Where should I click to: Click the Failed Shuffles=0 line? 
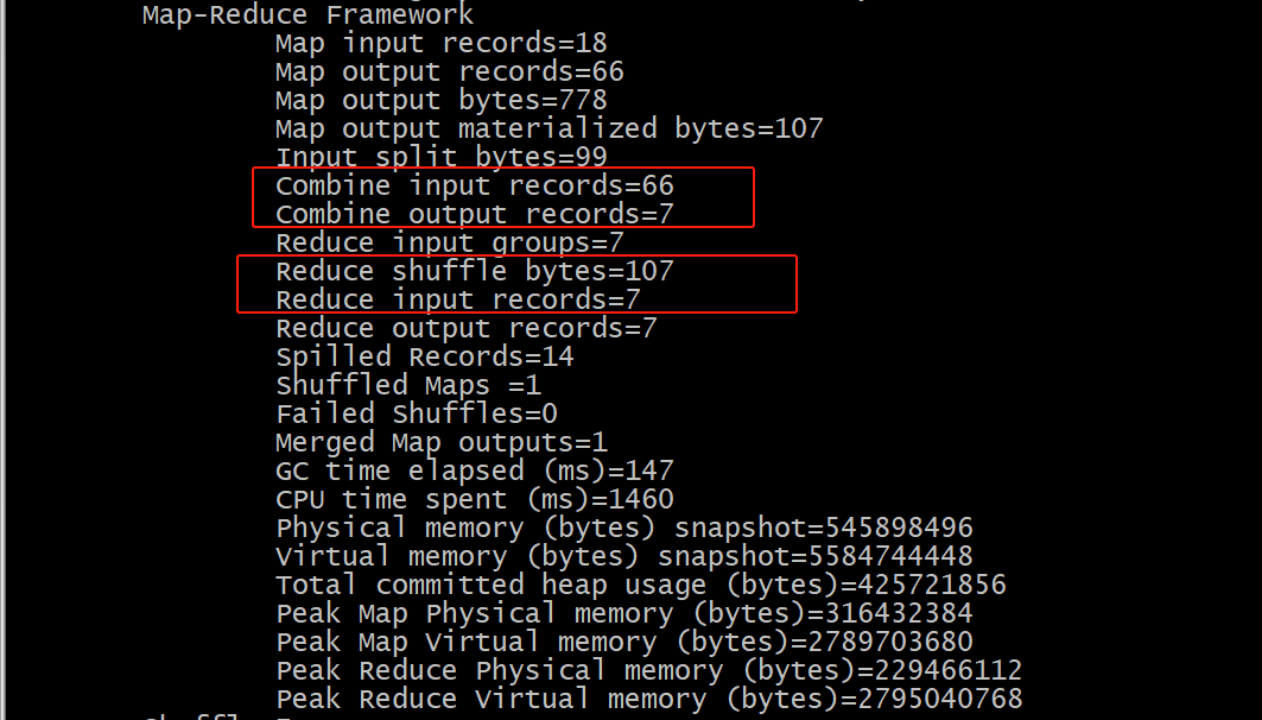pyautogui.click(x=416, y=414)
